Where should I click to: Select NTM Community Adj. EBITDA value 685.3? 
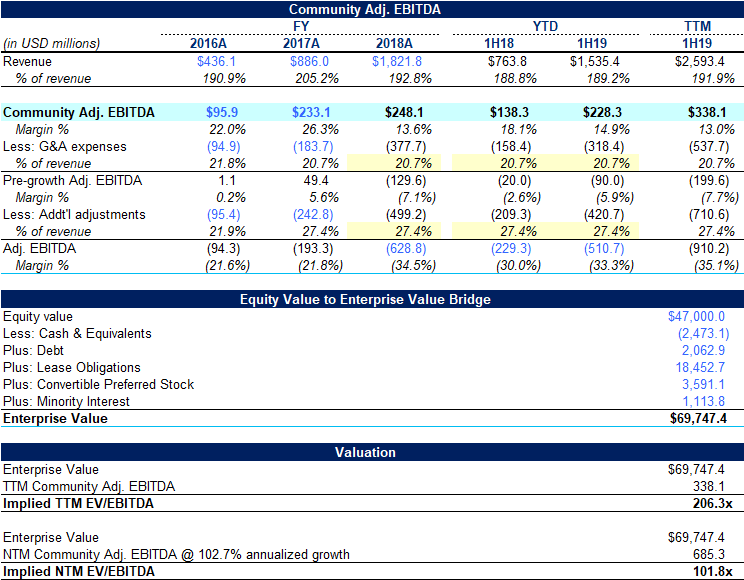[709, 554]
